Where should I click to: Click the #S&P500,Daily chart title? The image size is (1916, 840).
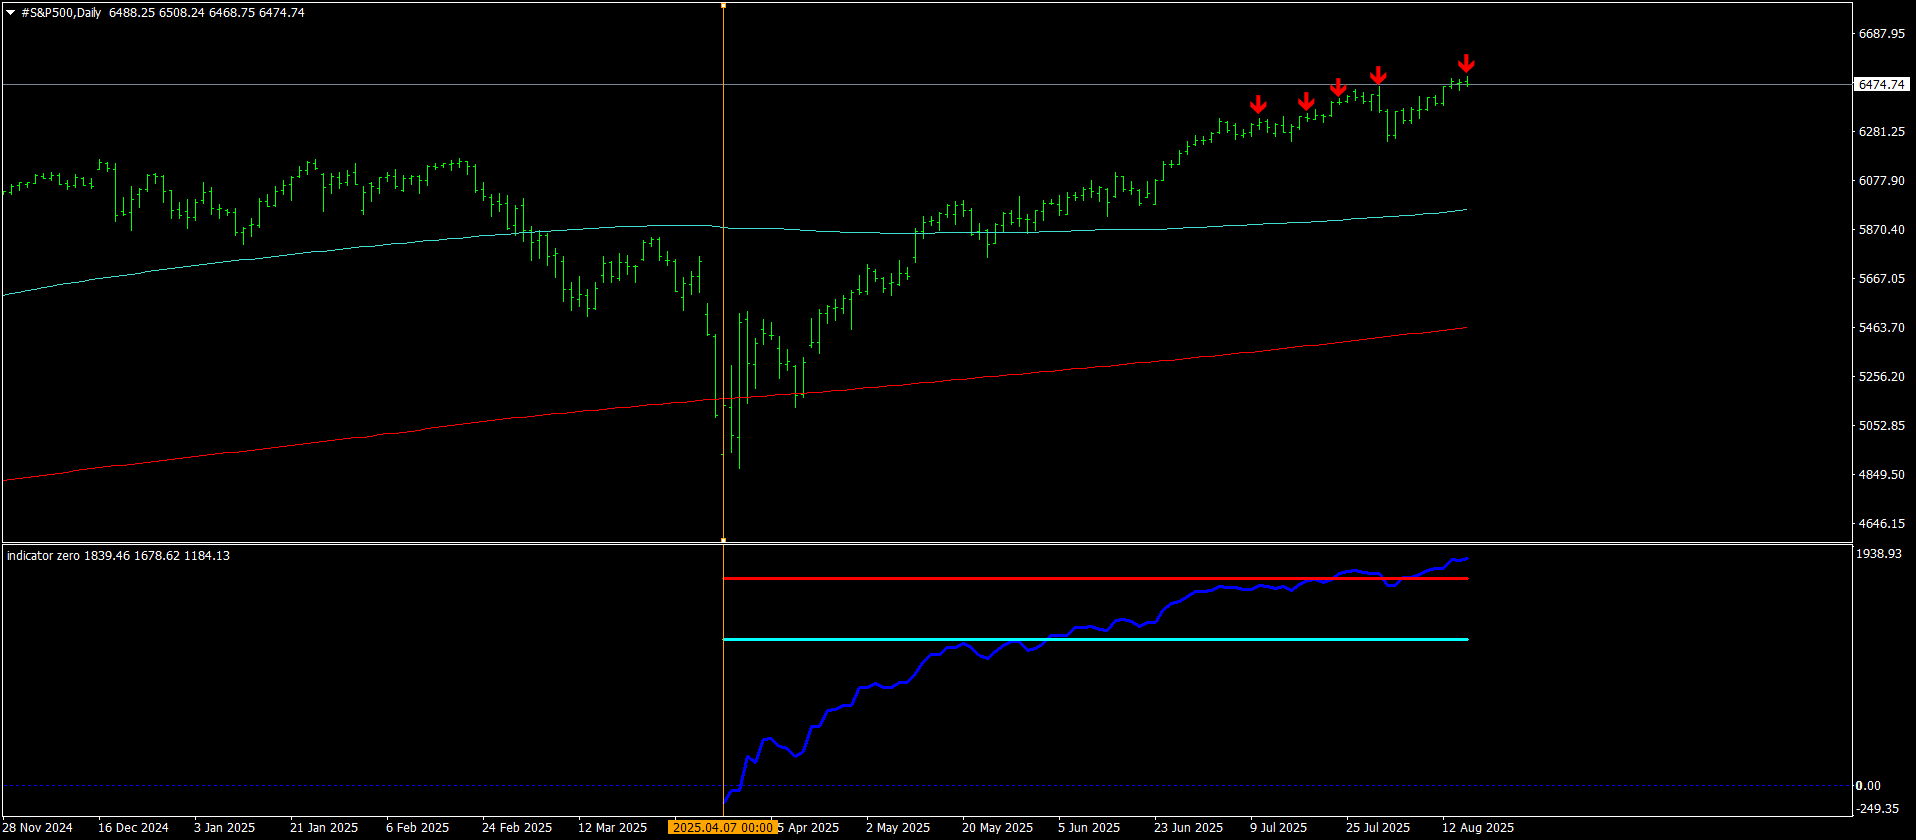(x=61, y=13)
